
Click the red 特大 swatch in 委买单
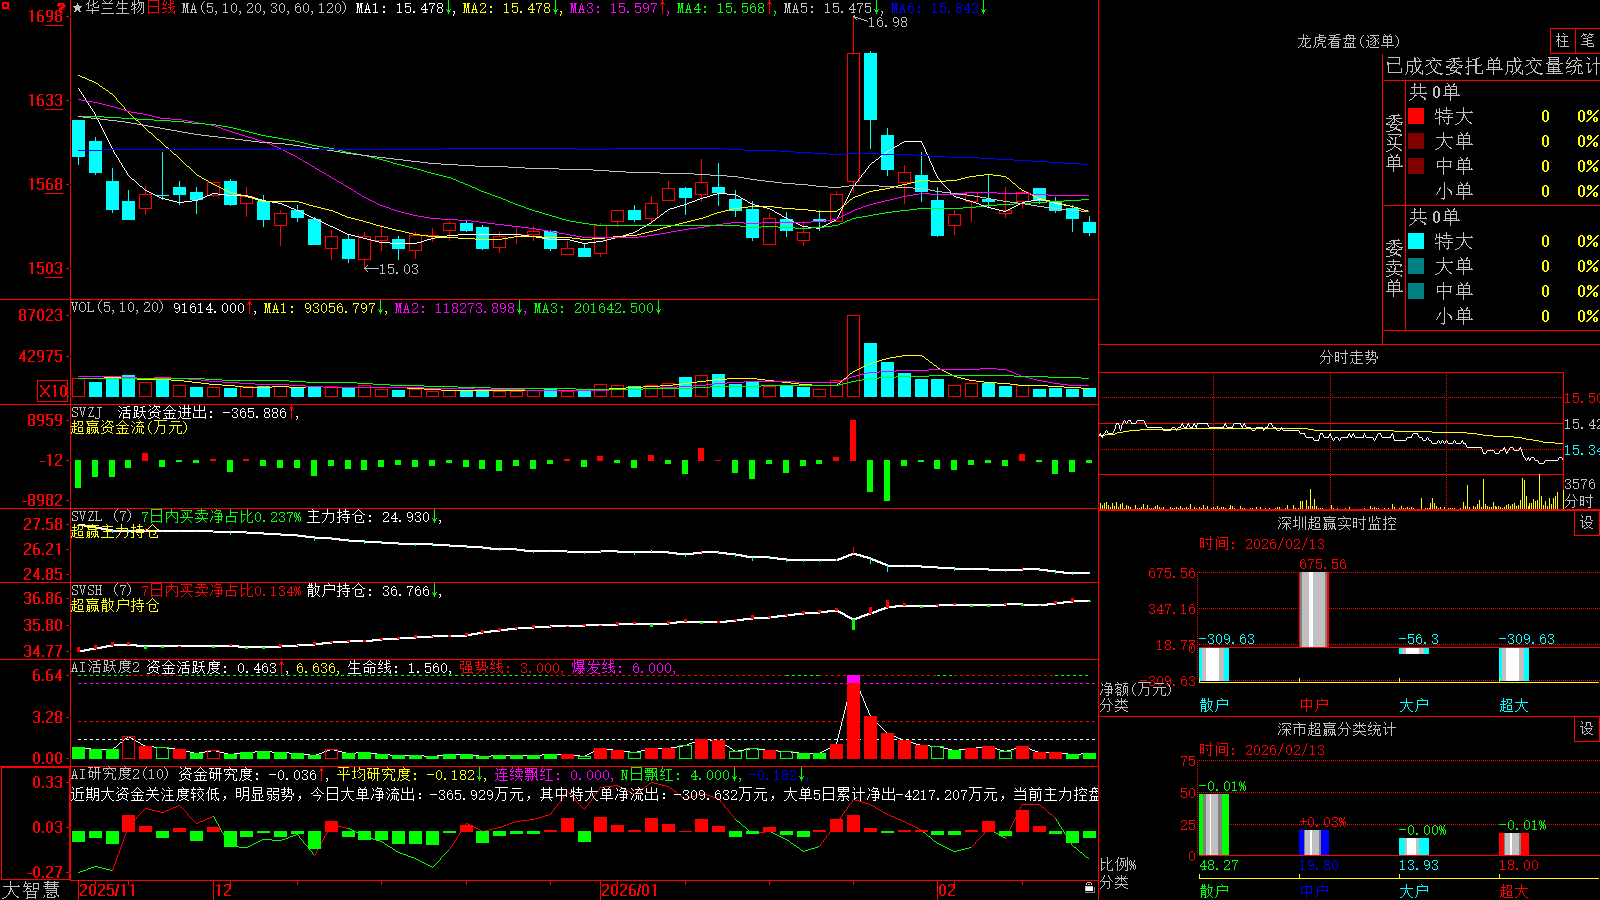[1416, 116]
